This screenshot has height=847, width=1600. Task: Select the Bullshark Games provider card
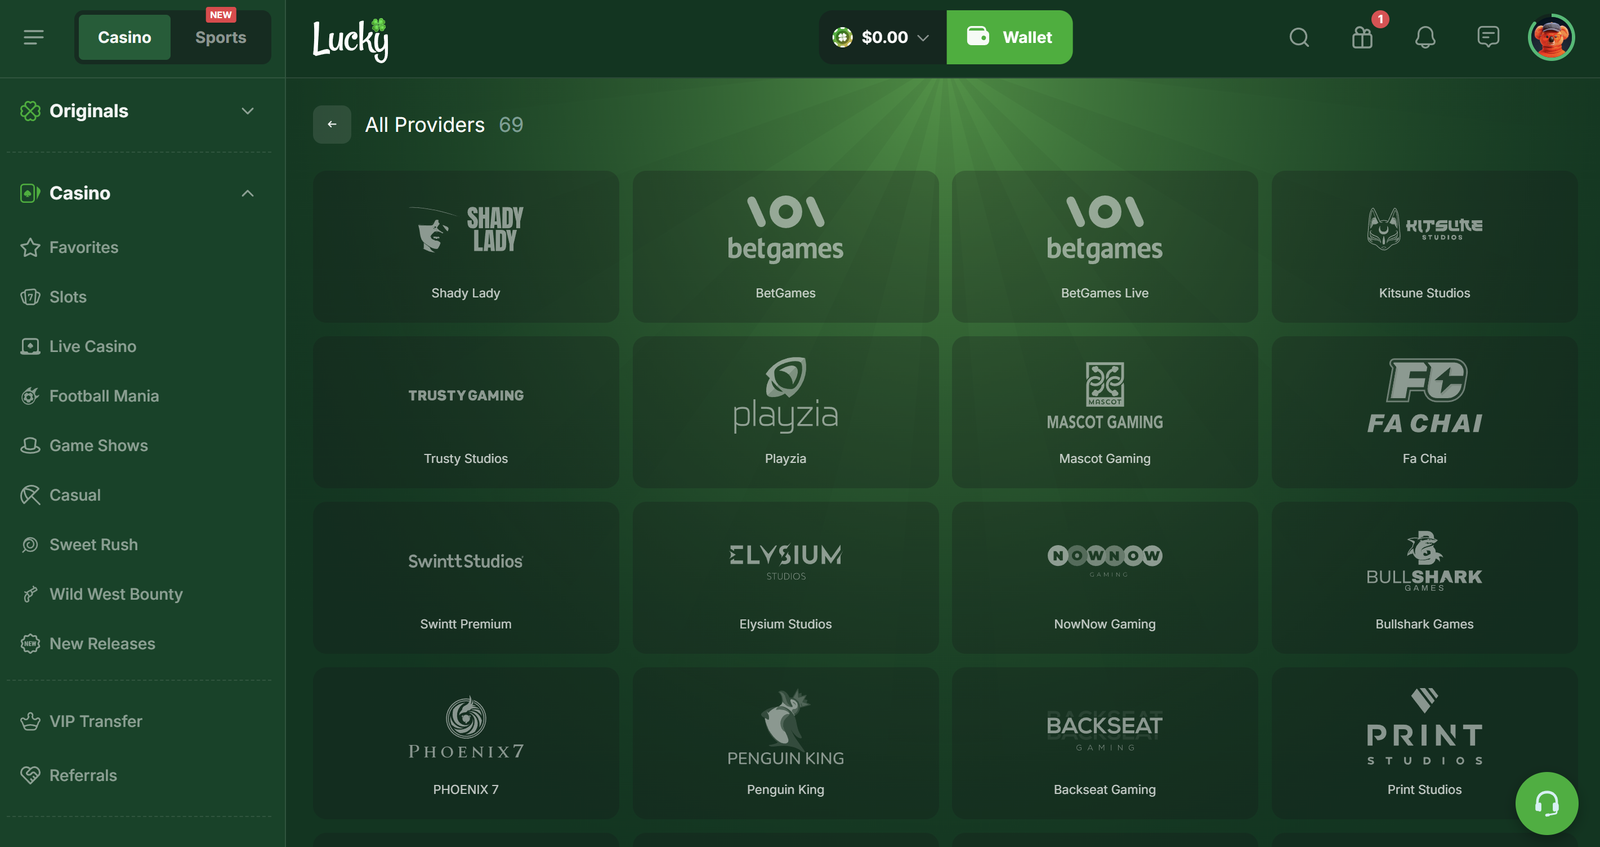[1425, 578]
